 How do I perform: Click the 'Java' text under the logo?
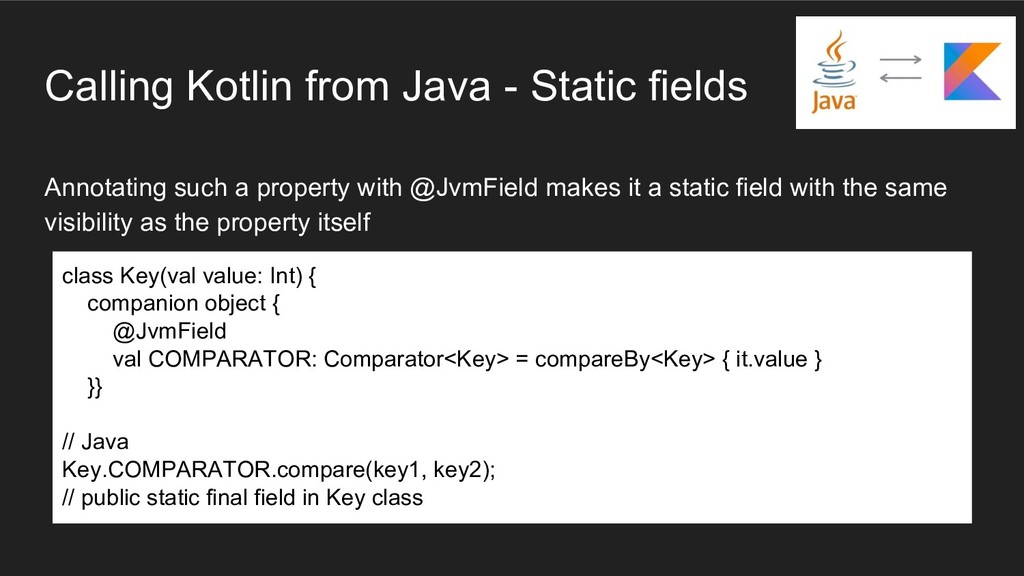(833, 102)
